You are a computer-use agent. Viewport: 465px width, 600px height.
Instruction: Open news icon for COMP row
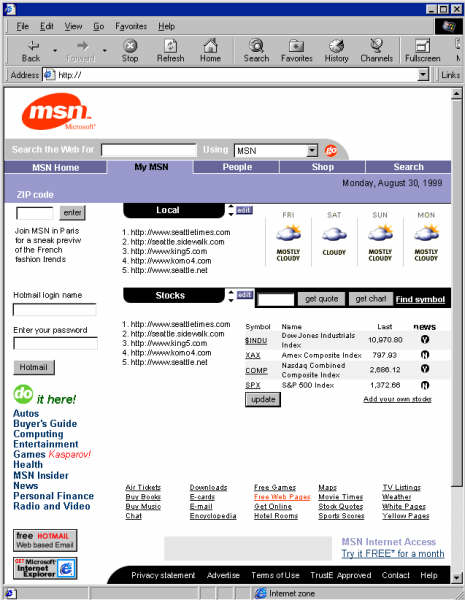[425, 369]
